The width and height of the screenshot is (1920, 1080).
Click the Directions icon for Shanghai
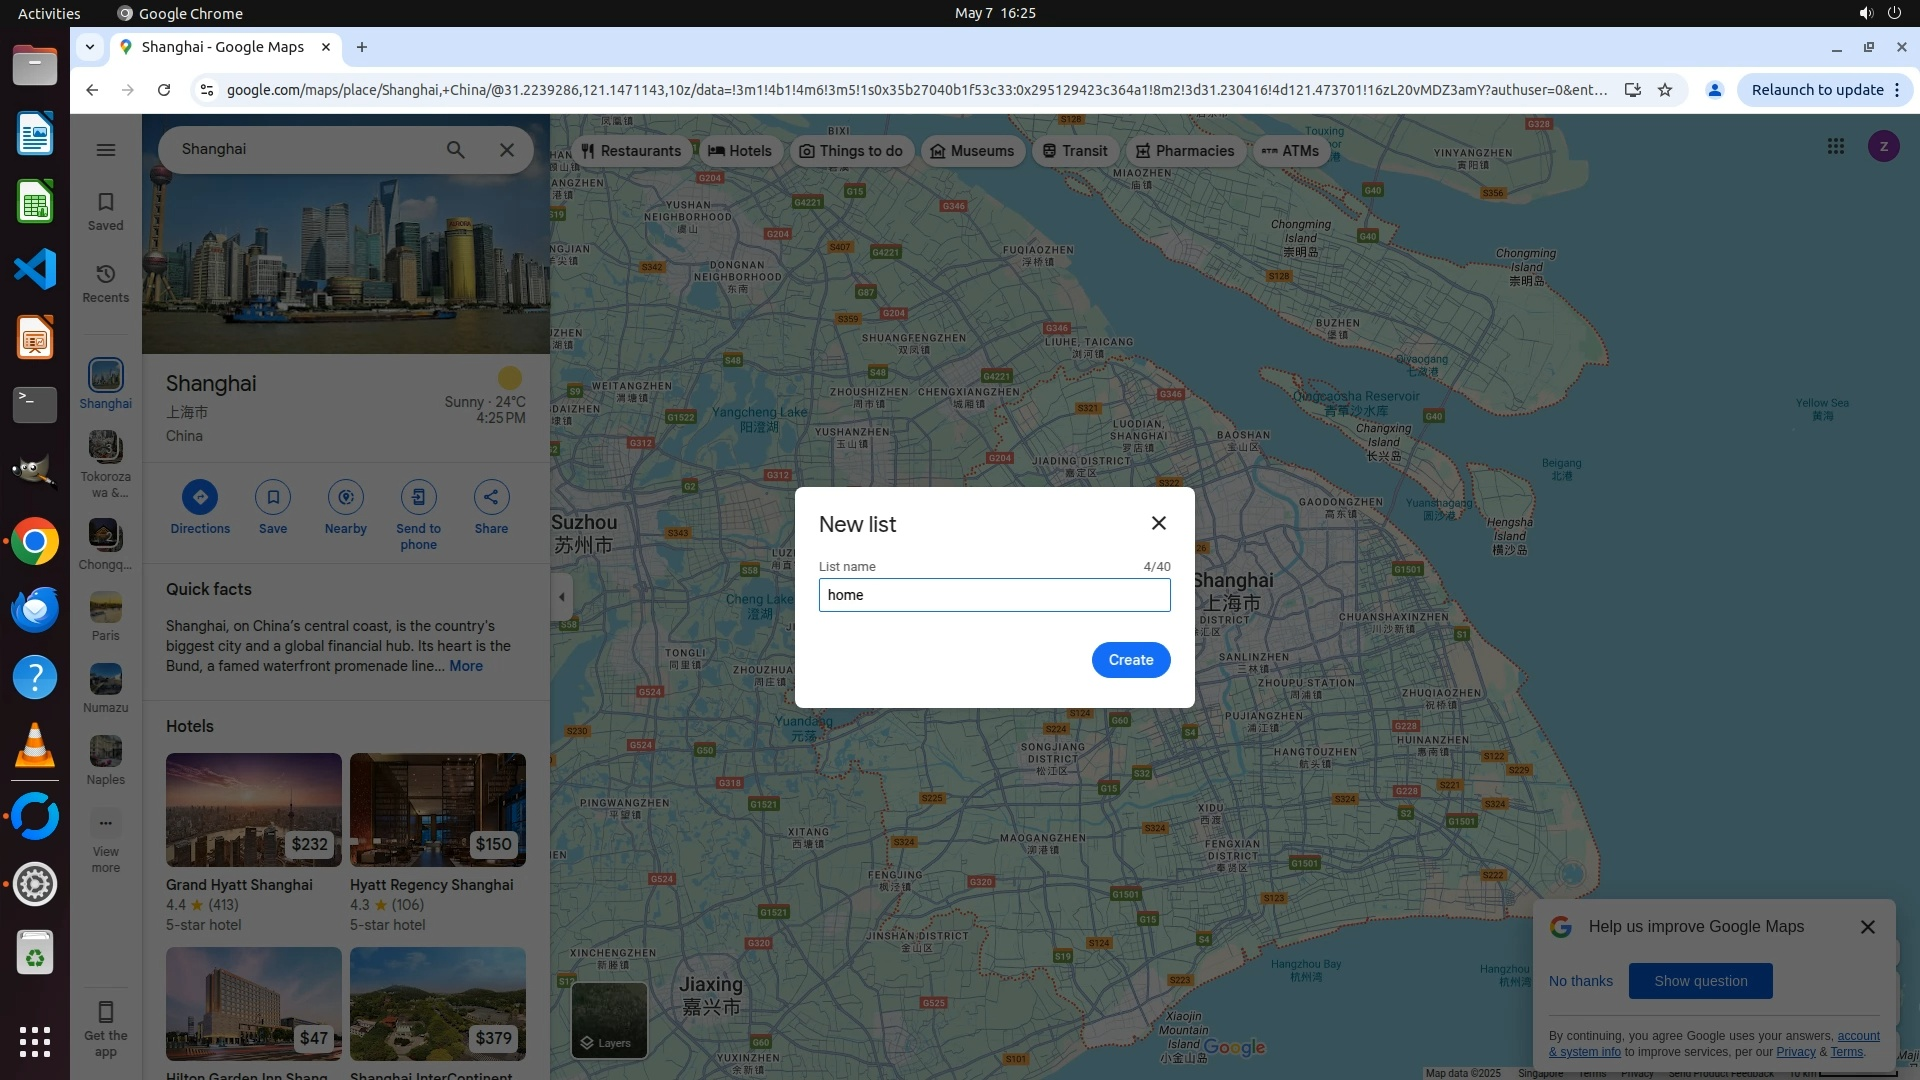(x=200, y=497)
